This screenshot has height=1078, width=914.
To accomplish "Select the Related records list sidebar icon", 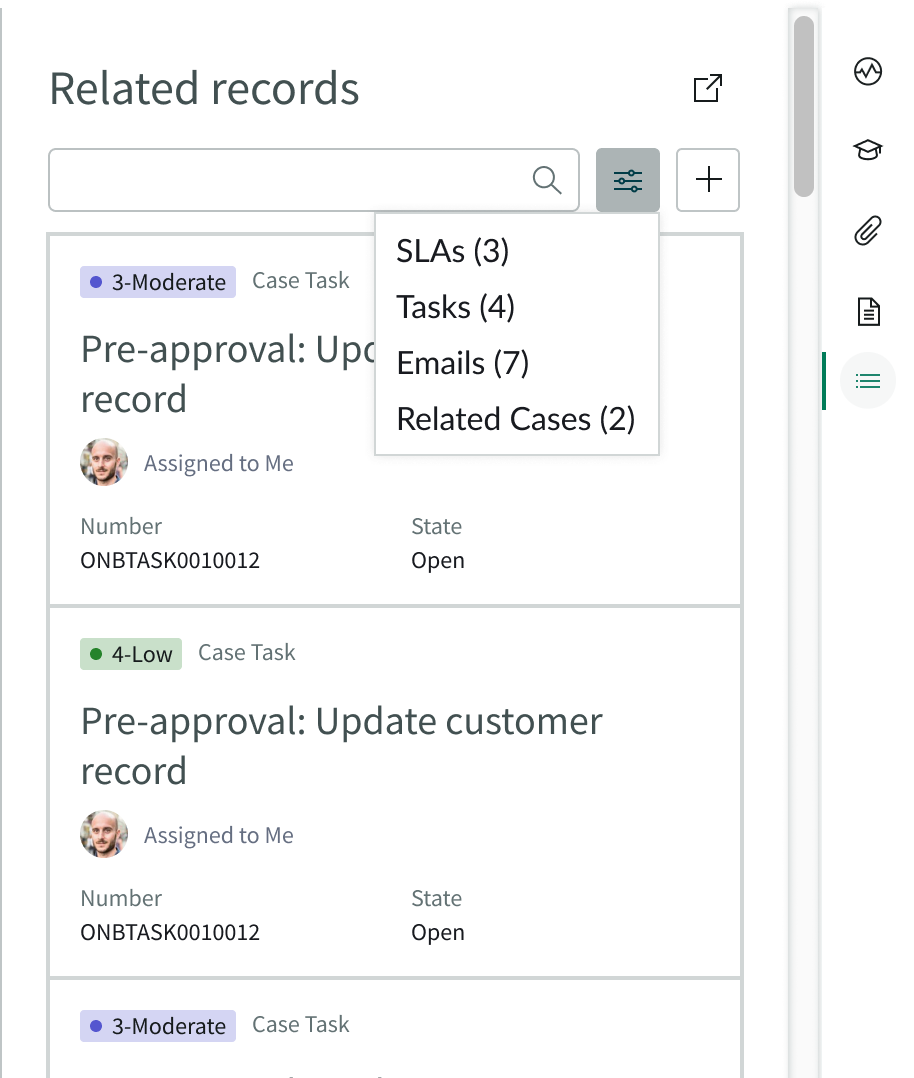I will (x=867, y=380).
